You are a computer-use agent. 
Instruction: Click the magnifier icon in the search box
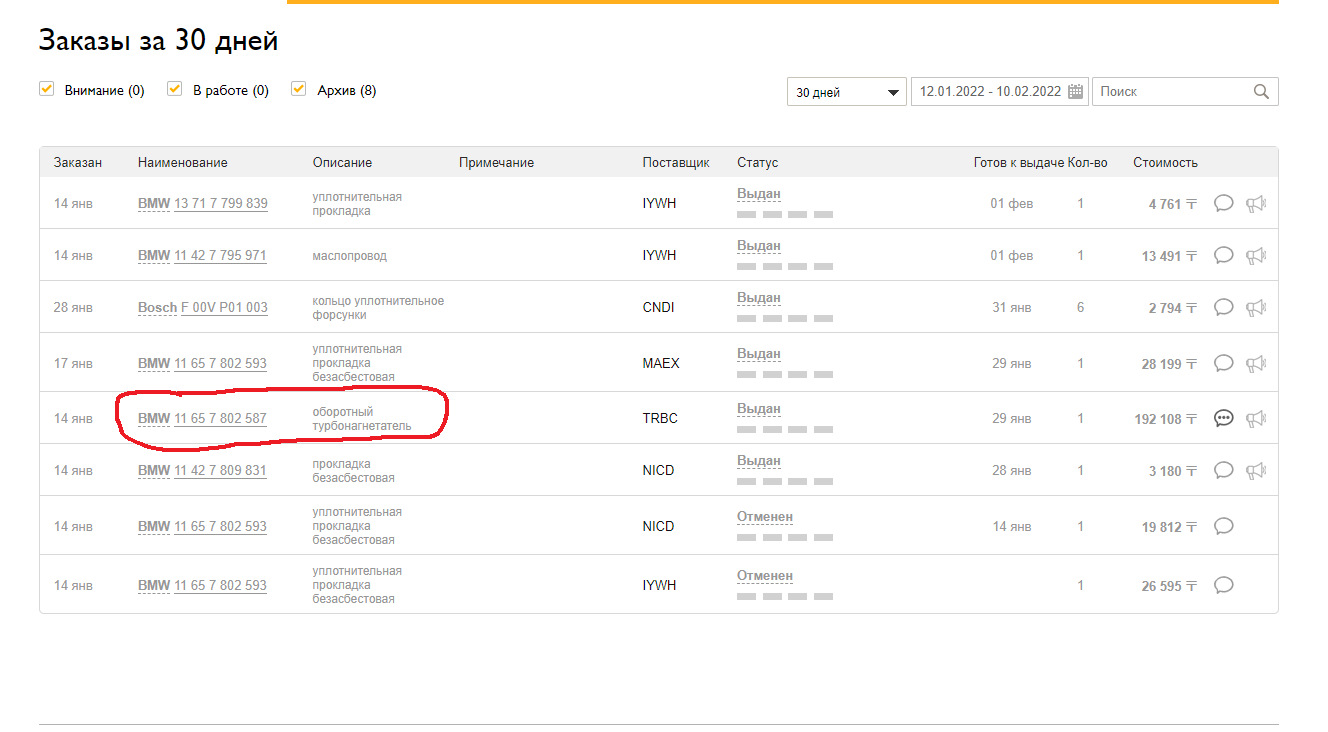point(1261,91)
